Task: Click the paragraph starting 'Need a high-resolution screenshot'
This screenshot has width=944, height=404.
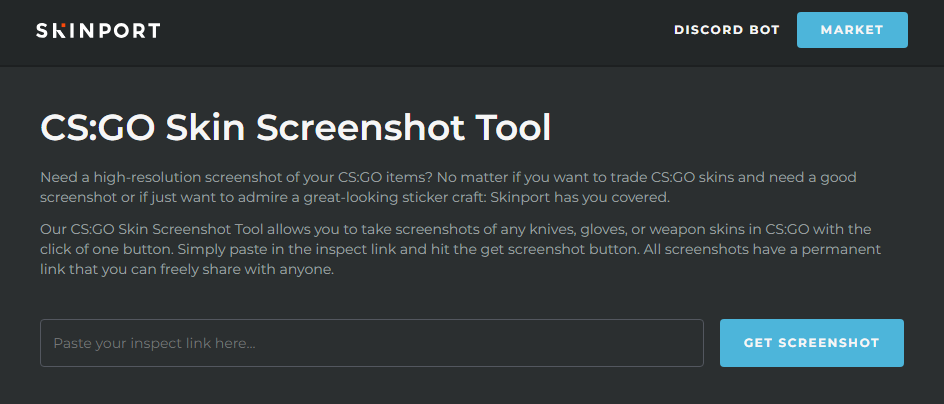Action: 448,187
